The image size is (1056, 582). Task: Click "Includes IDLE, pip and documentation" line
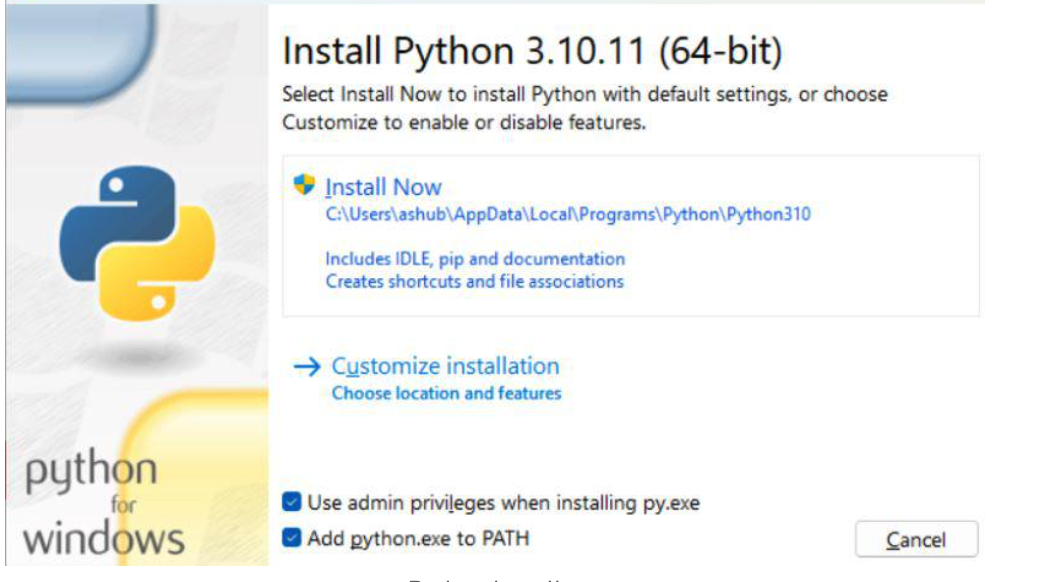(x=475, y=259)
